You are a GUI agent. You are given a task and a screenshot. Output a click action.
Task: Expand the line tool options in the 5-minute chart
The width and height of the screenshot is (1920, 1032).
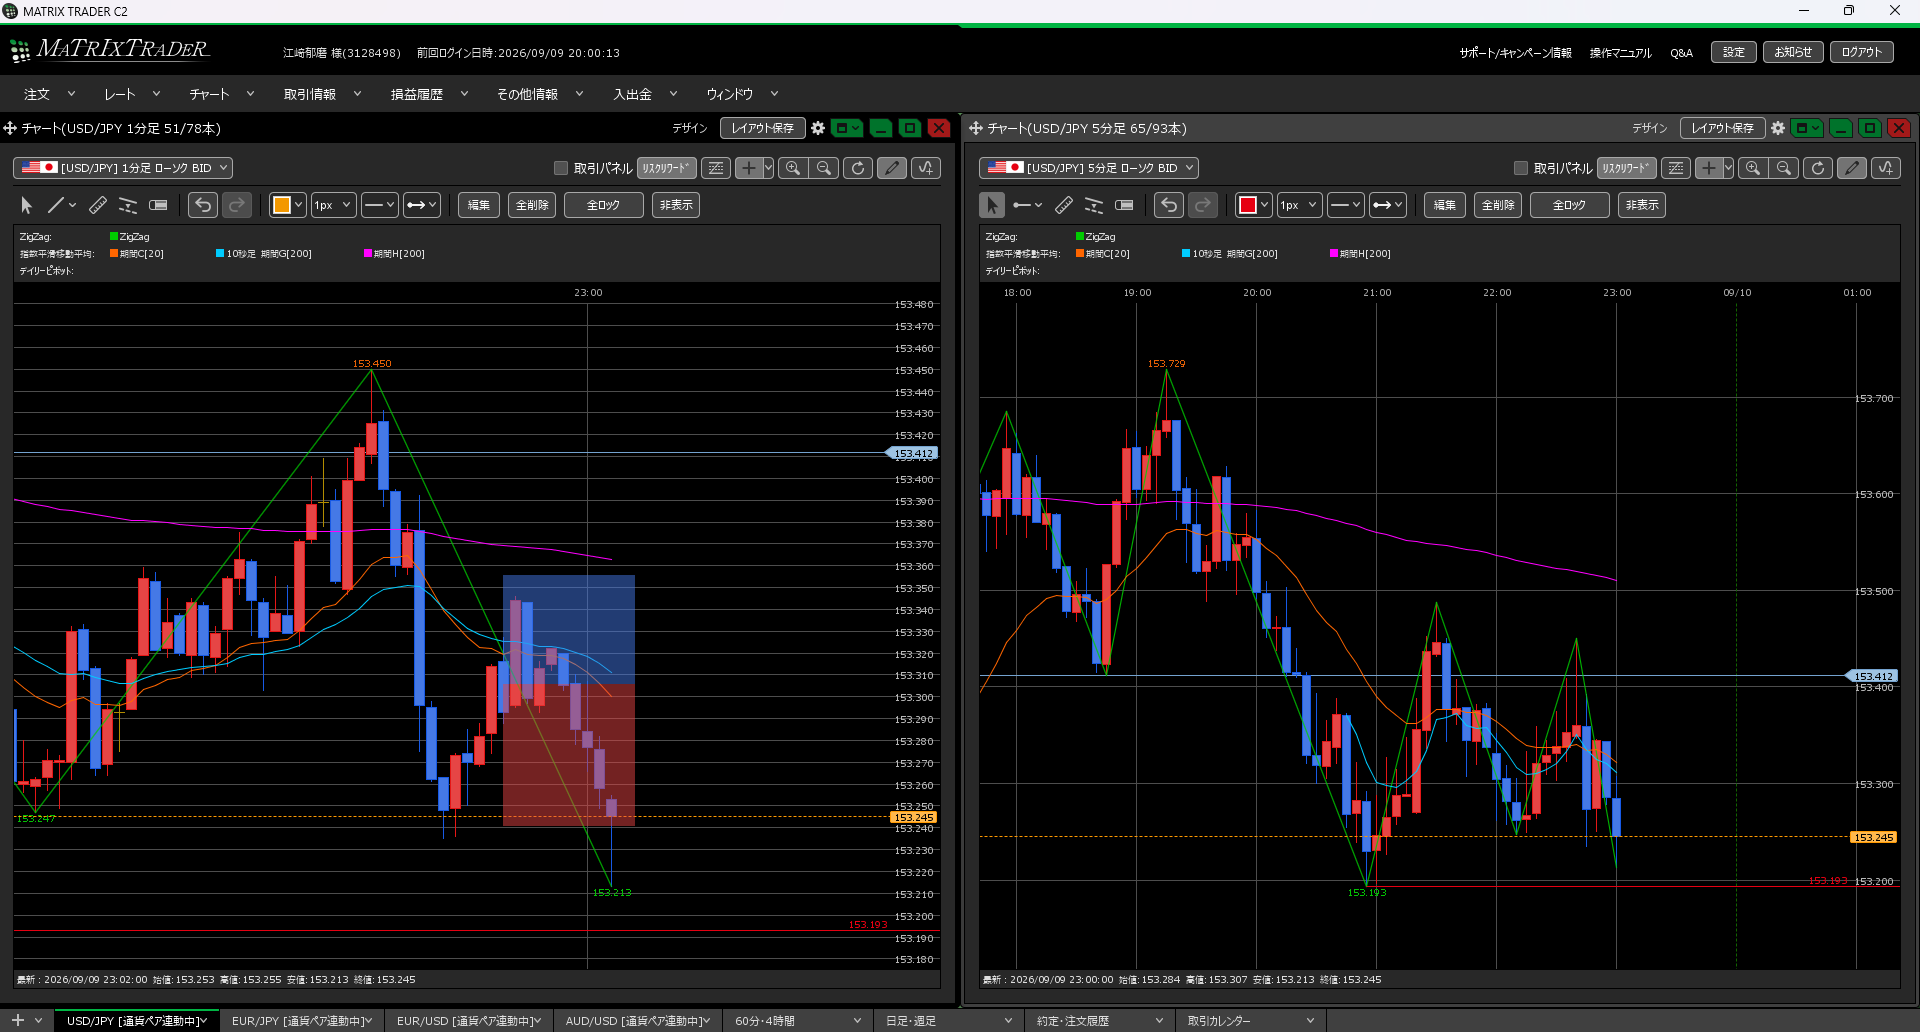[1039, 205]
